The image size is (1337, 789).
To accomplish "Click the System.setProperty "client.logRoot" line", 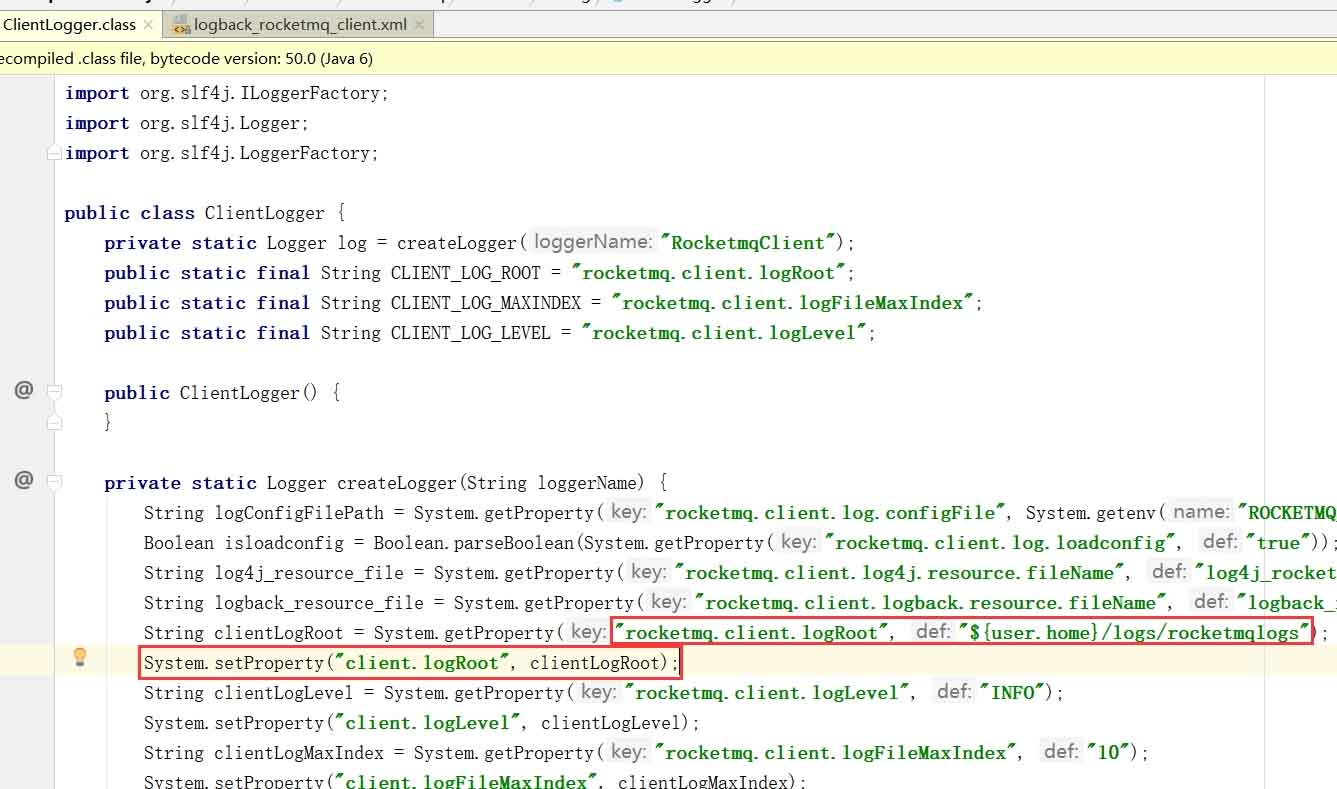I will (x=410, y=663).
